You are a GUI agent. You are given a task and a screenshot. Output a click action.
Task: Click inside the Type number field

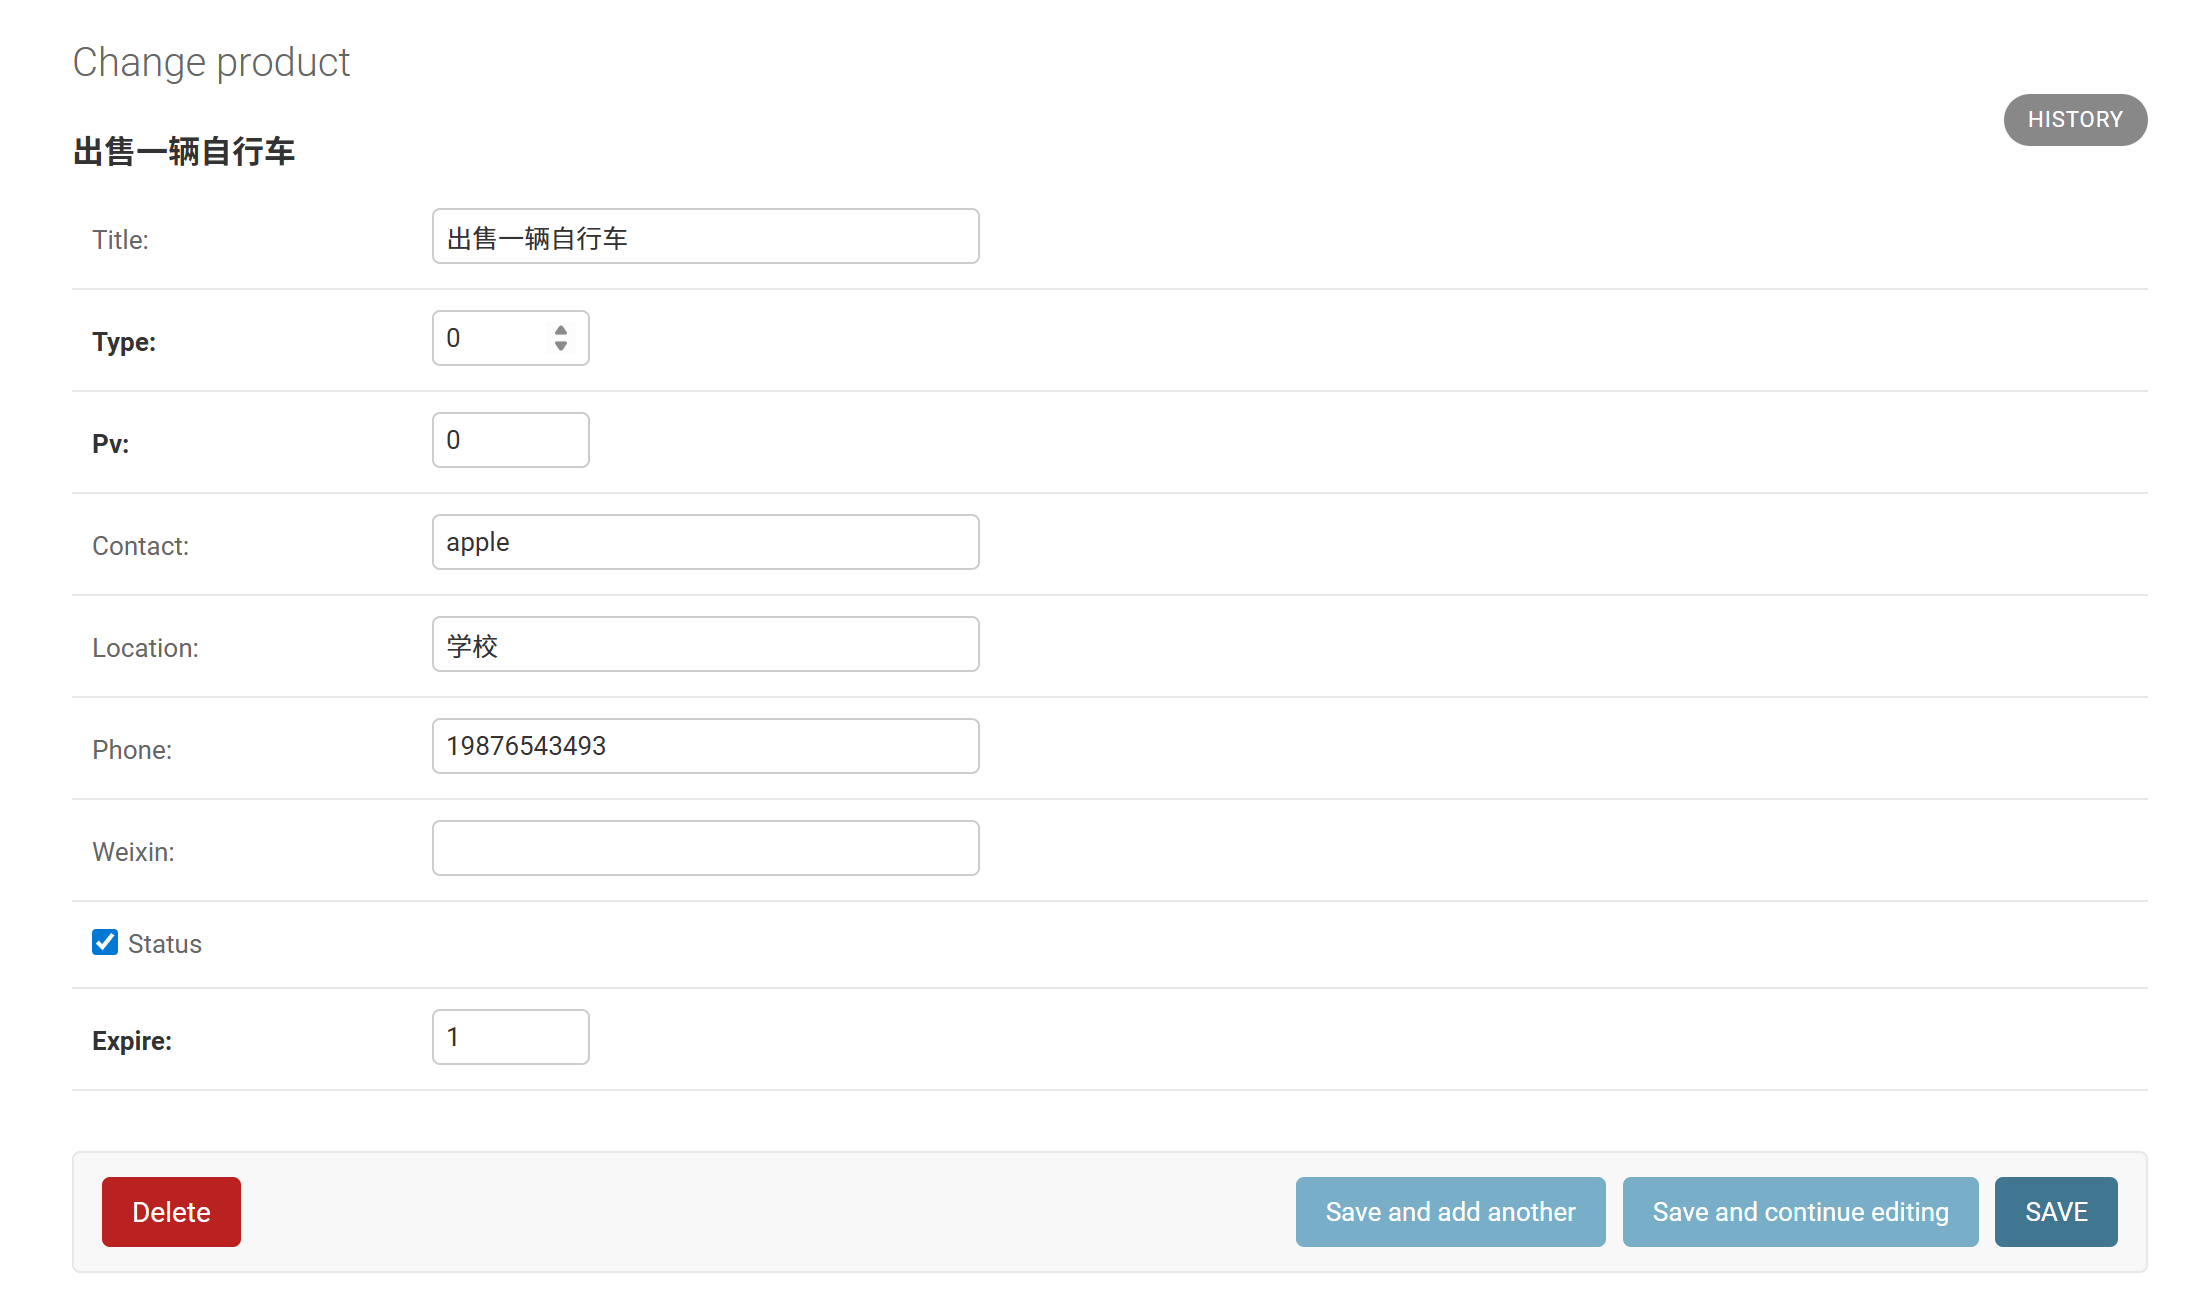pyautogui.click(x=490, y=339)
